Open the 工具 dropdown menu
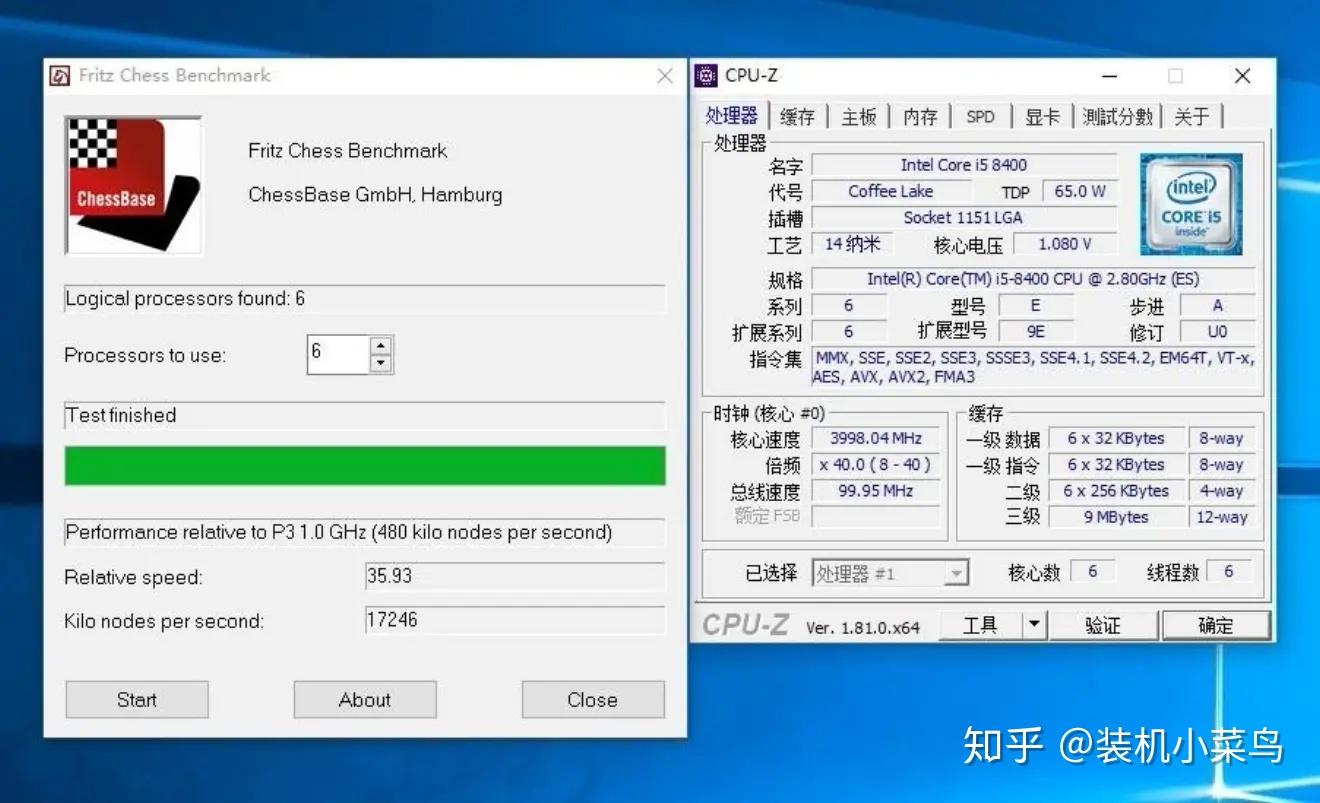 click(1035, 623)
